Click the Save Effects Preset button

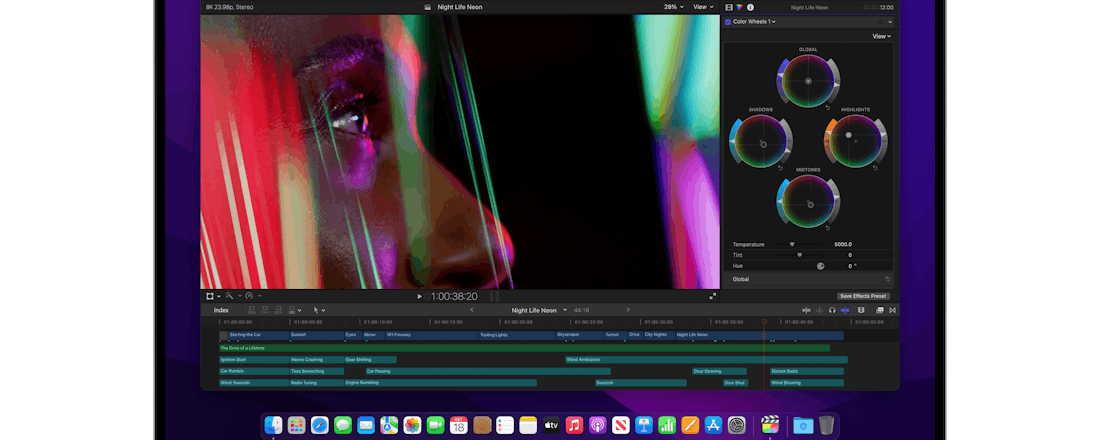[863, 296]
